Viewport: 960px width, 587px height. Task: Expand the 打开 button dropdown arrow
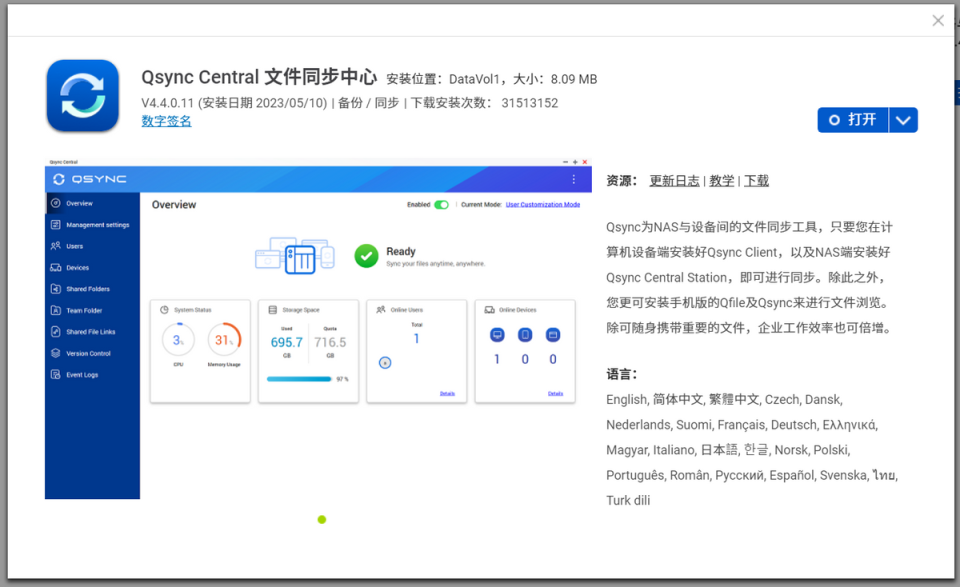pos(903,119)
